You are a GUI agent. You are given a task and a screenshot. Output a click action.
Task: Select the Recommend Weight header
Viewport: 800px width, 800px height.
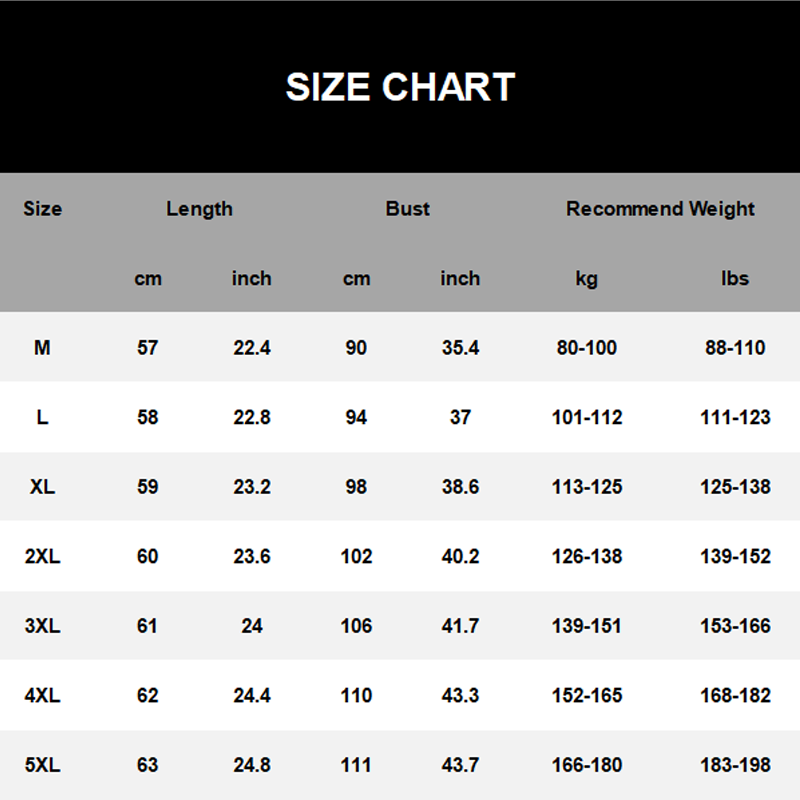point(660,209)
